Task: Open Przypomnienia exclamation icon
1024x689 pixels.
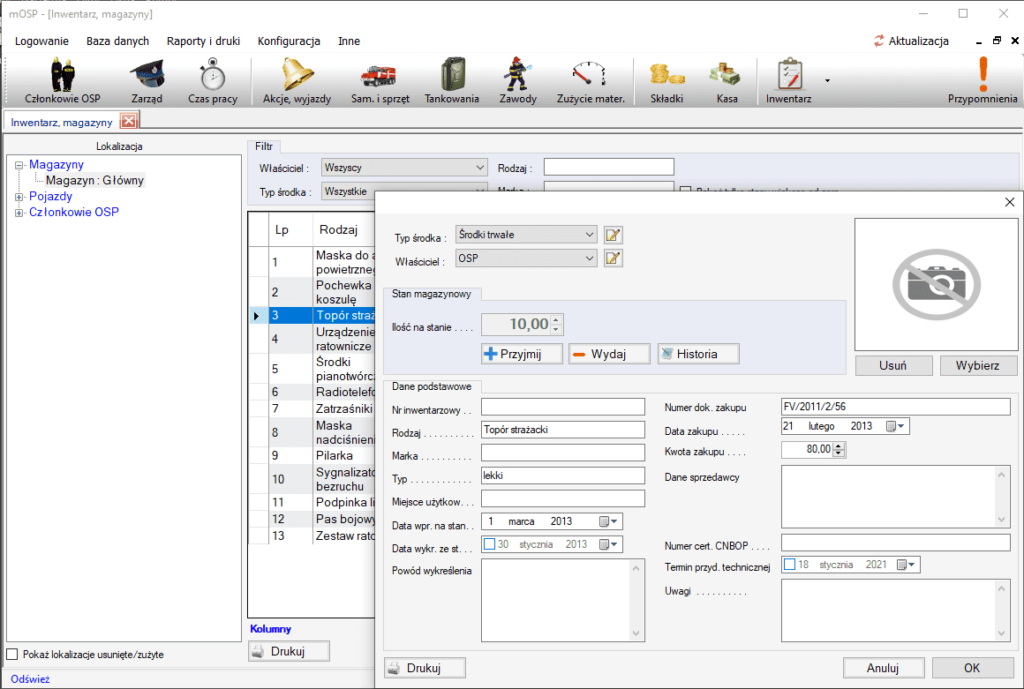Action: pos(982,81)
